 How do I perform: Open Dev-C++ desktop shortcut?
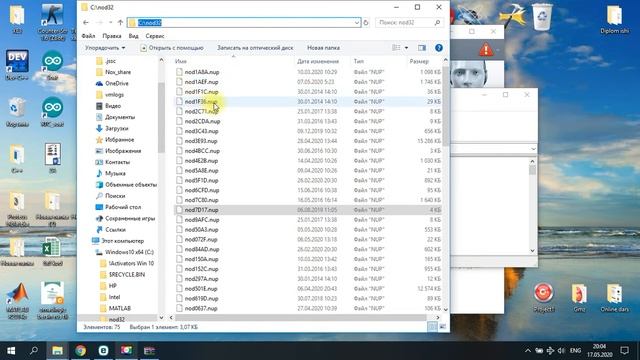pos(17,64)
